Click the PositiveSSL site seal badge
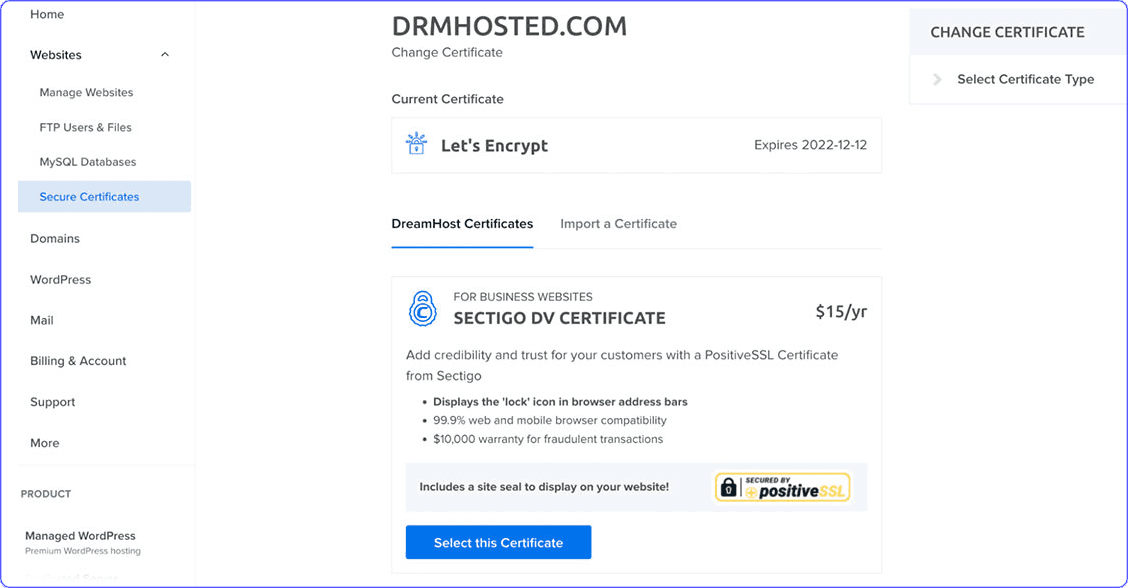 783,487
